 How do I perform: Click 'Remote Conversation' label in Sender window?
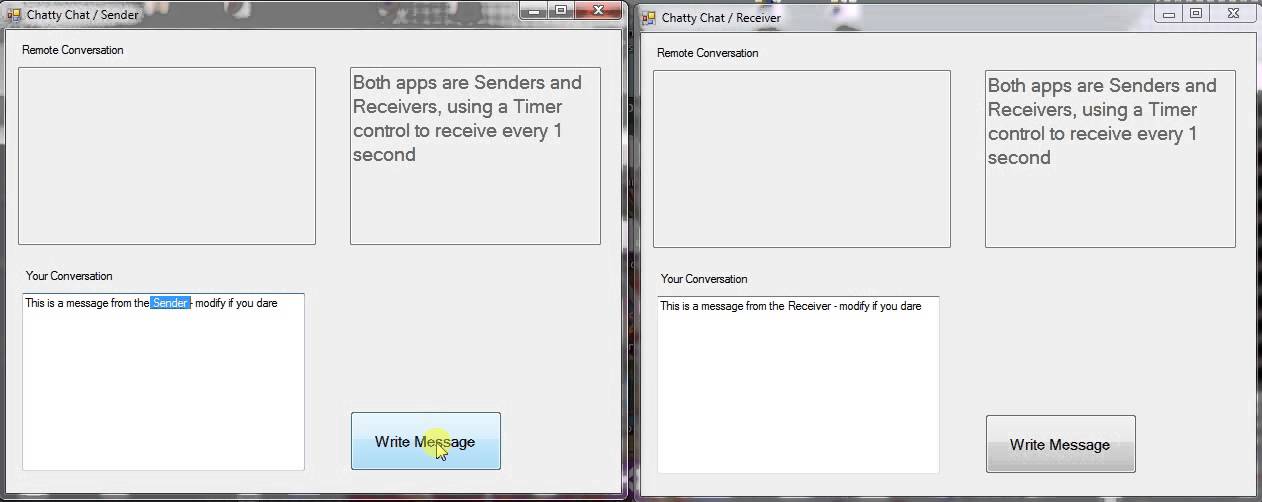tap(73, 50)
